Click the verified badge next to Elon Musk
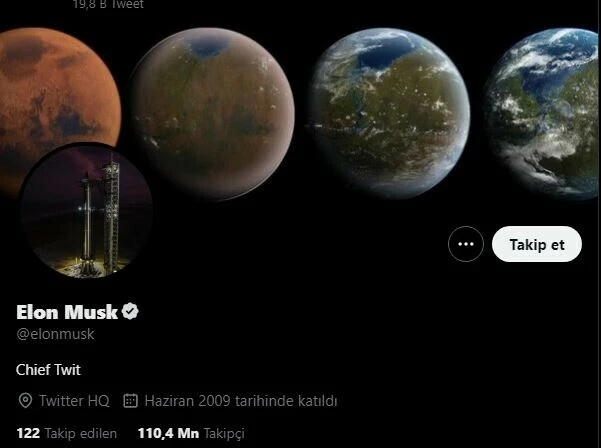601x448 pixels. pyautogui.click(x=130, y=311)
